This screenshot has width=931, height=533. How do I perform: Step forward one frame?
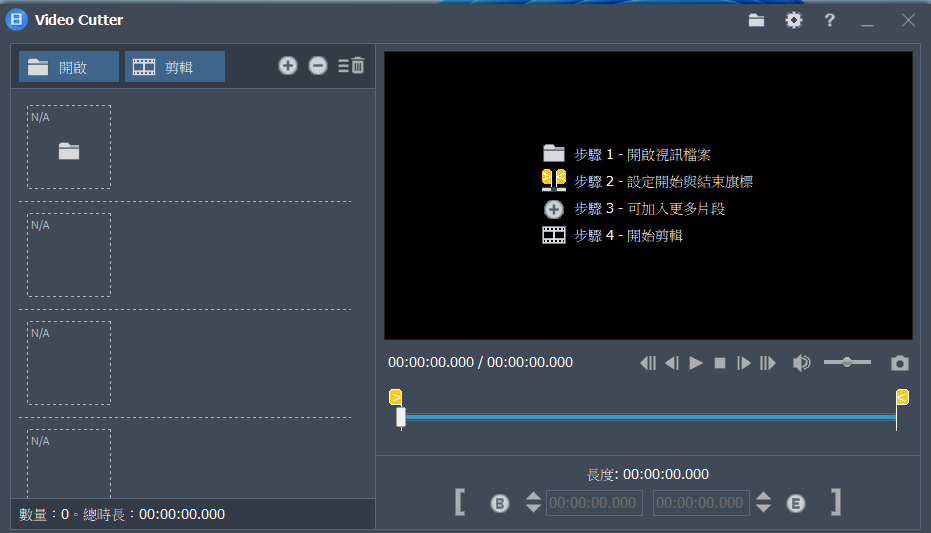coord(743,363)
